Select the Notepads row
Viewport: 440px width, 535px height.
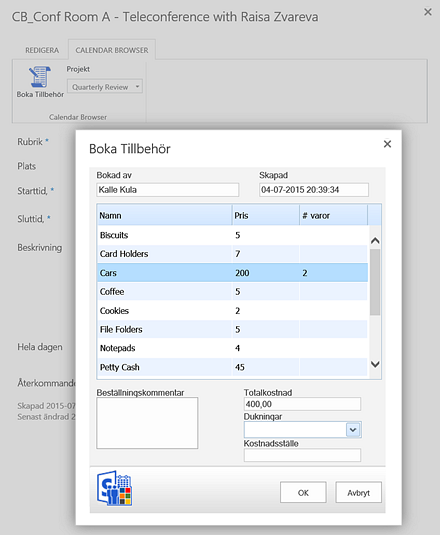[232, 348]
